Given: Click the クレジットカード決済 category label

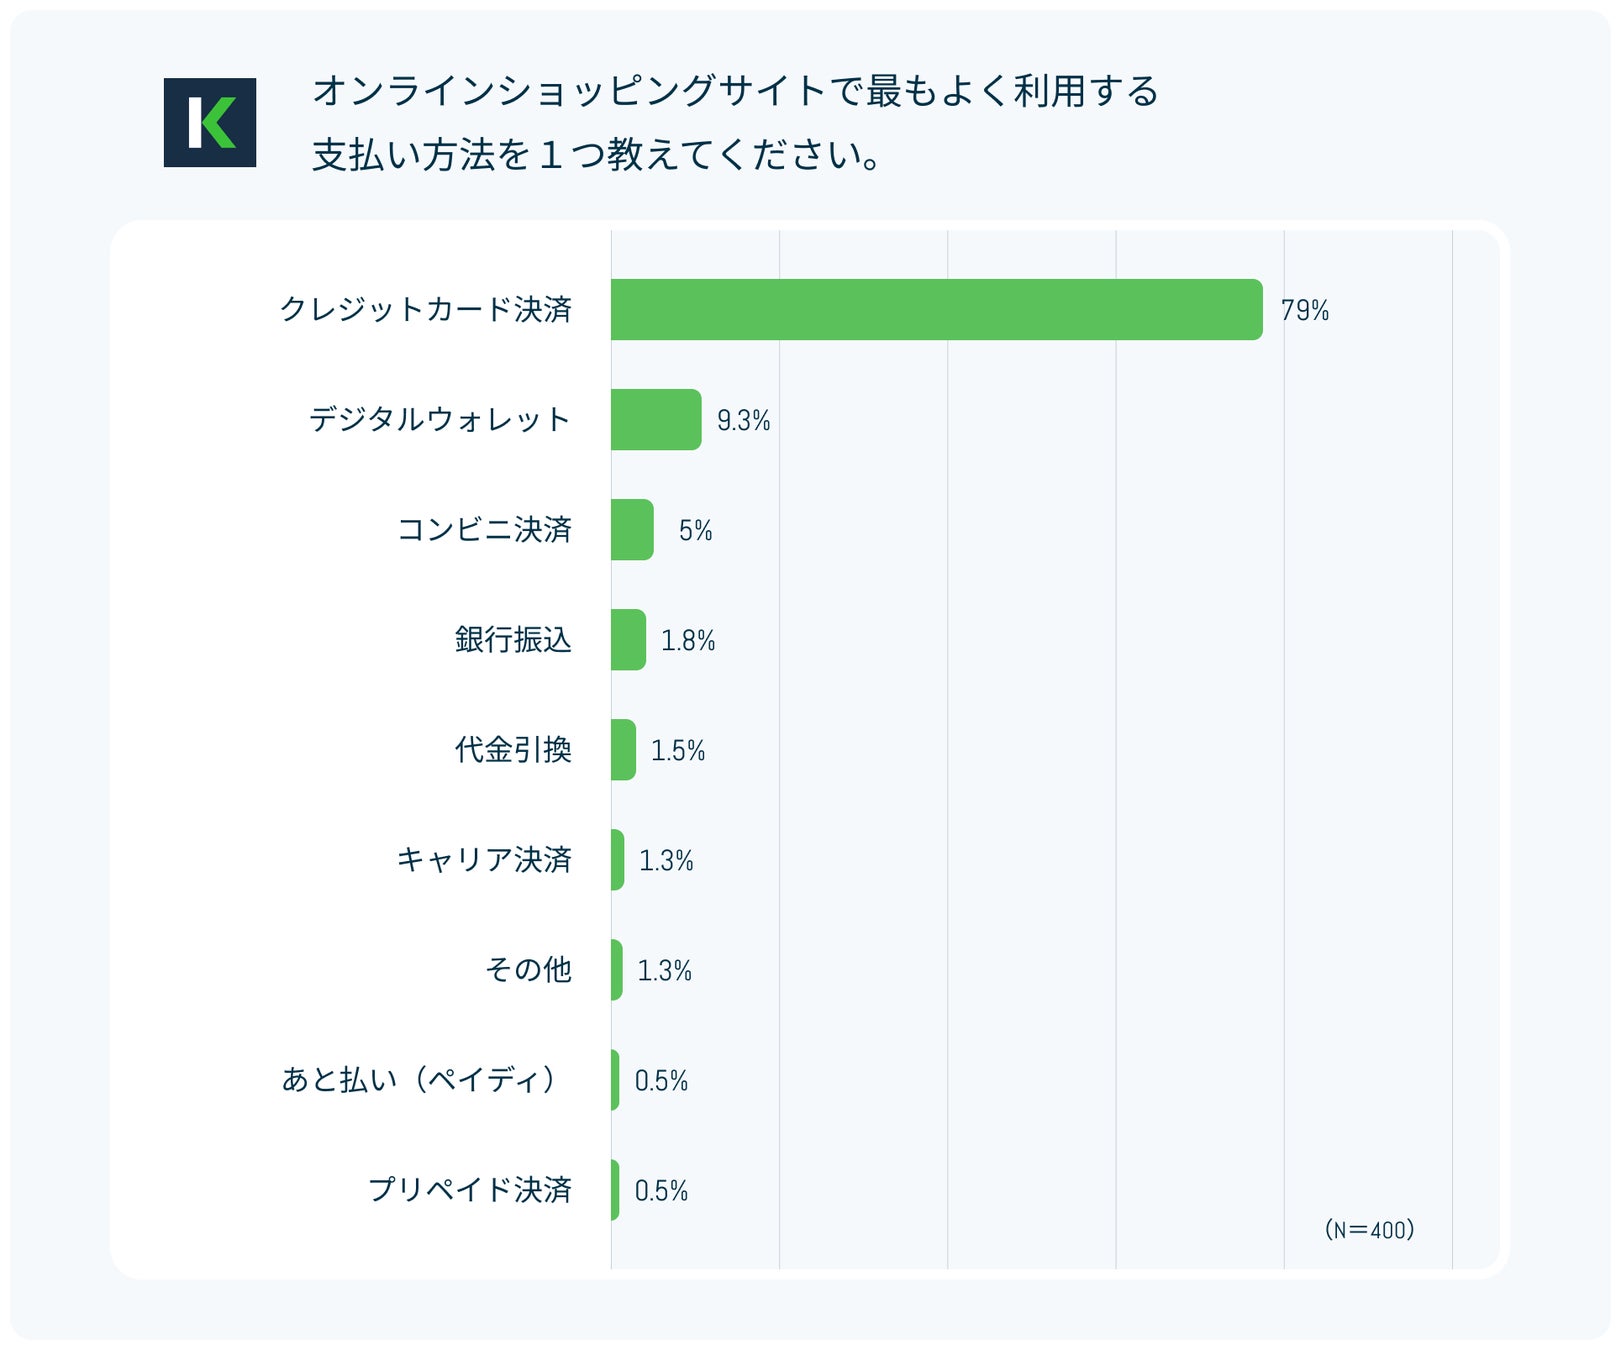Looking at the screenshot, I should click(426, 310).
